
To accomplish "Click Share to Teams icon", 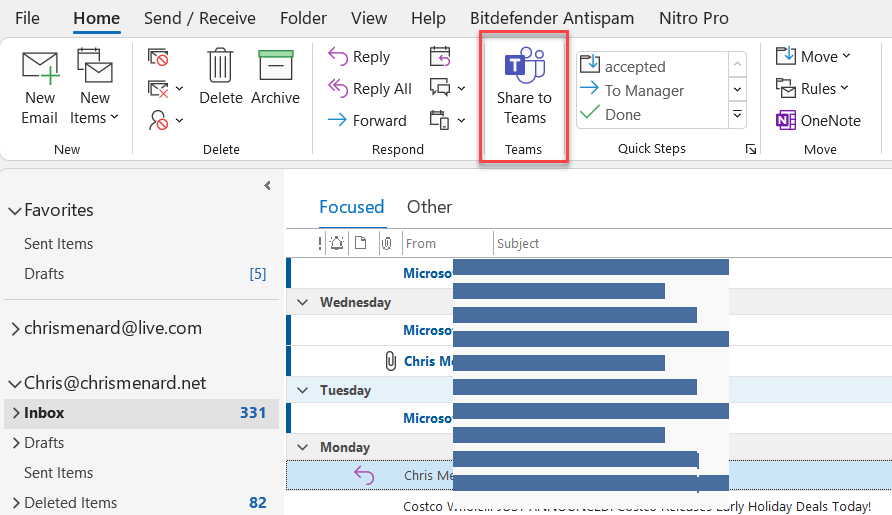I will (x=524, y=68).
